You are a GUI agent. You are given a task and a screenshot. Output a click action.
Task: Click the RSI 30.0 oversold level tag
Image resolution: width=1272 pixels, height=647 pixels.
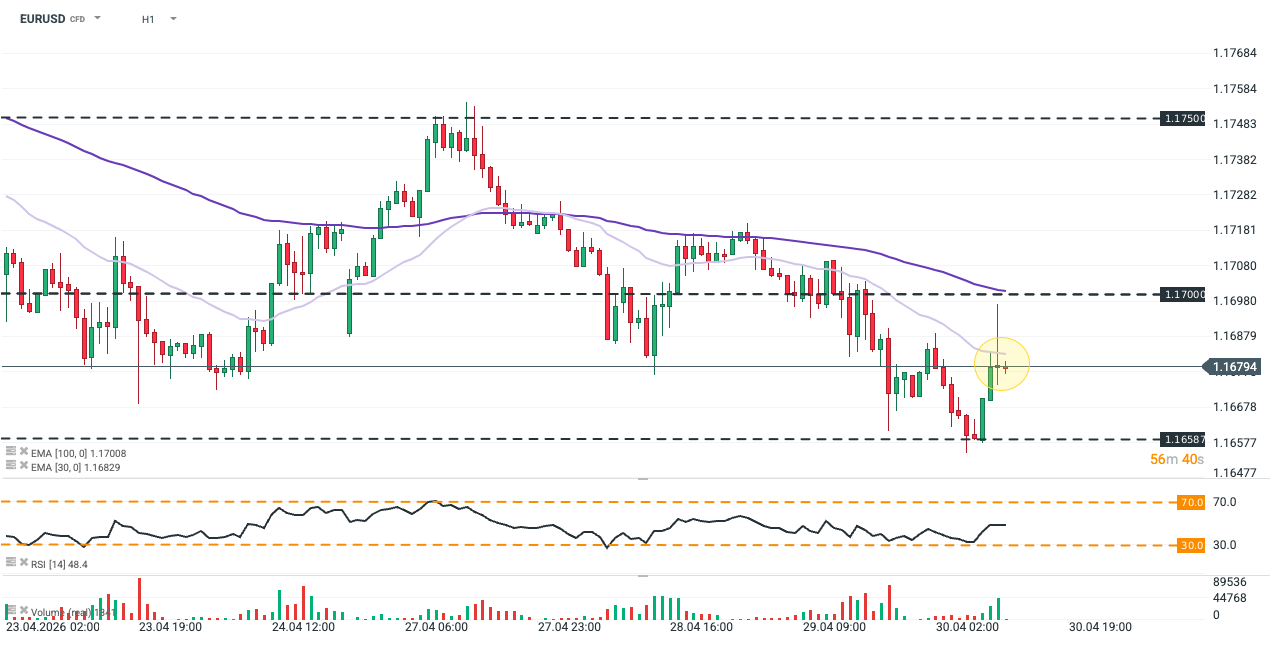1191,545
